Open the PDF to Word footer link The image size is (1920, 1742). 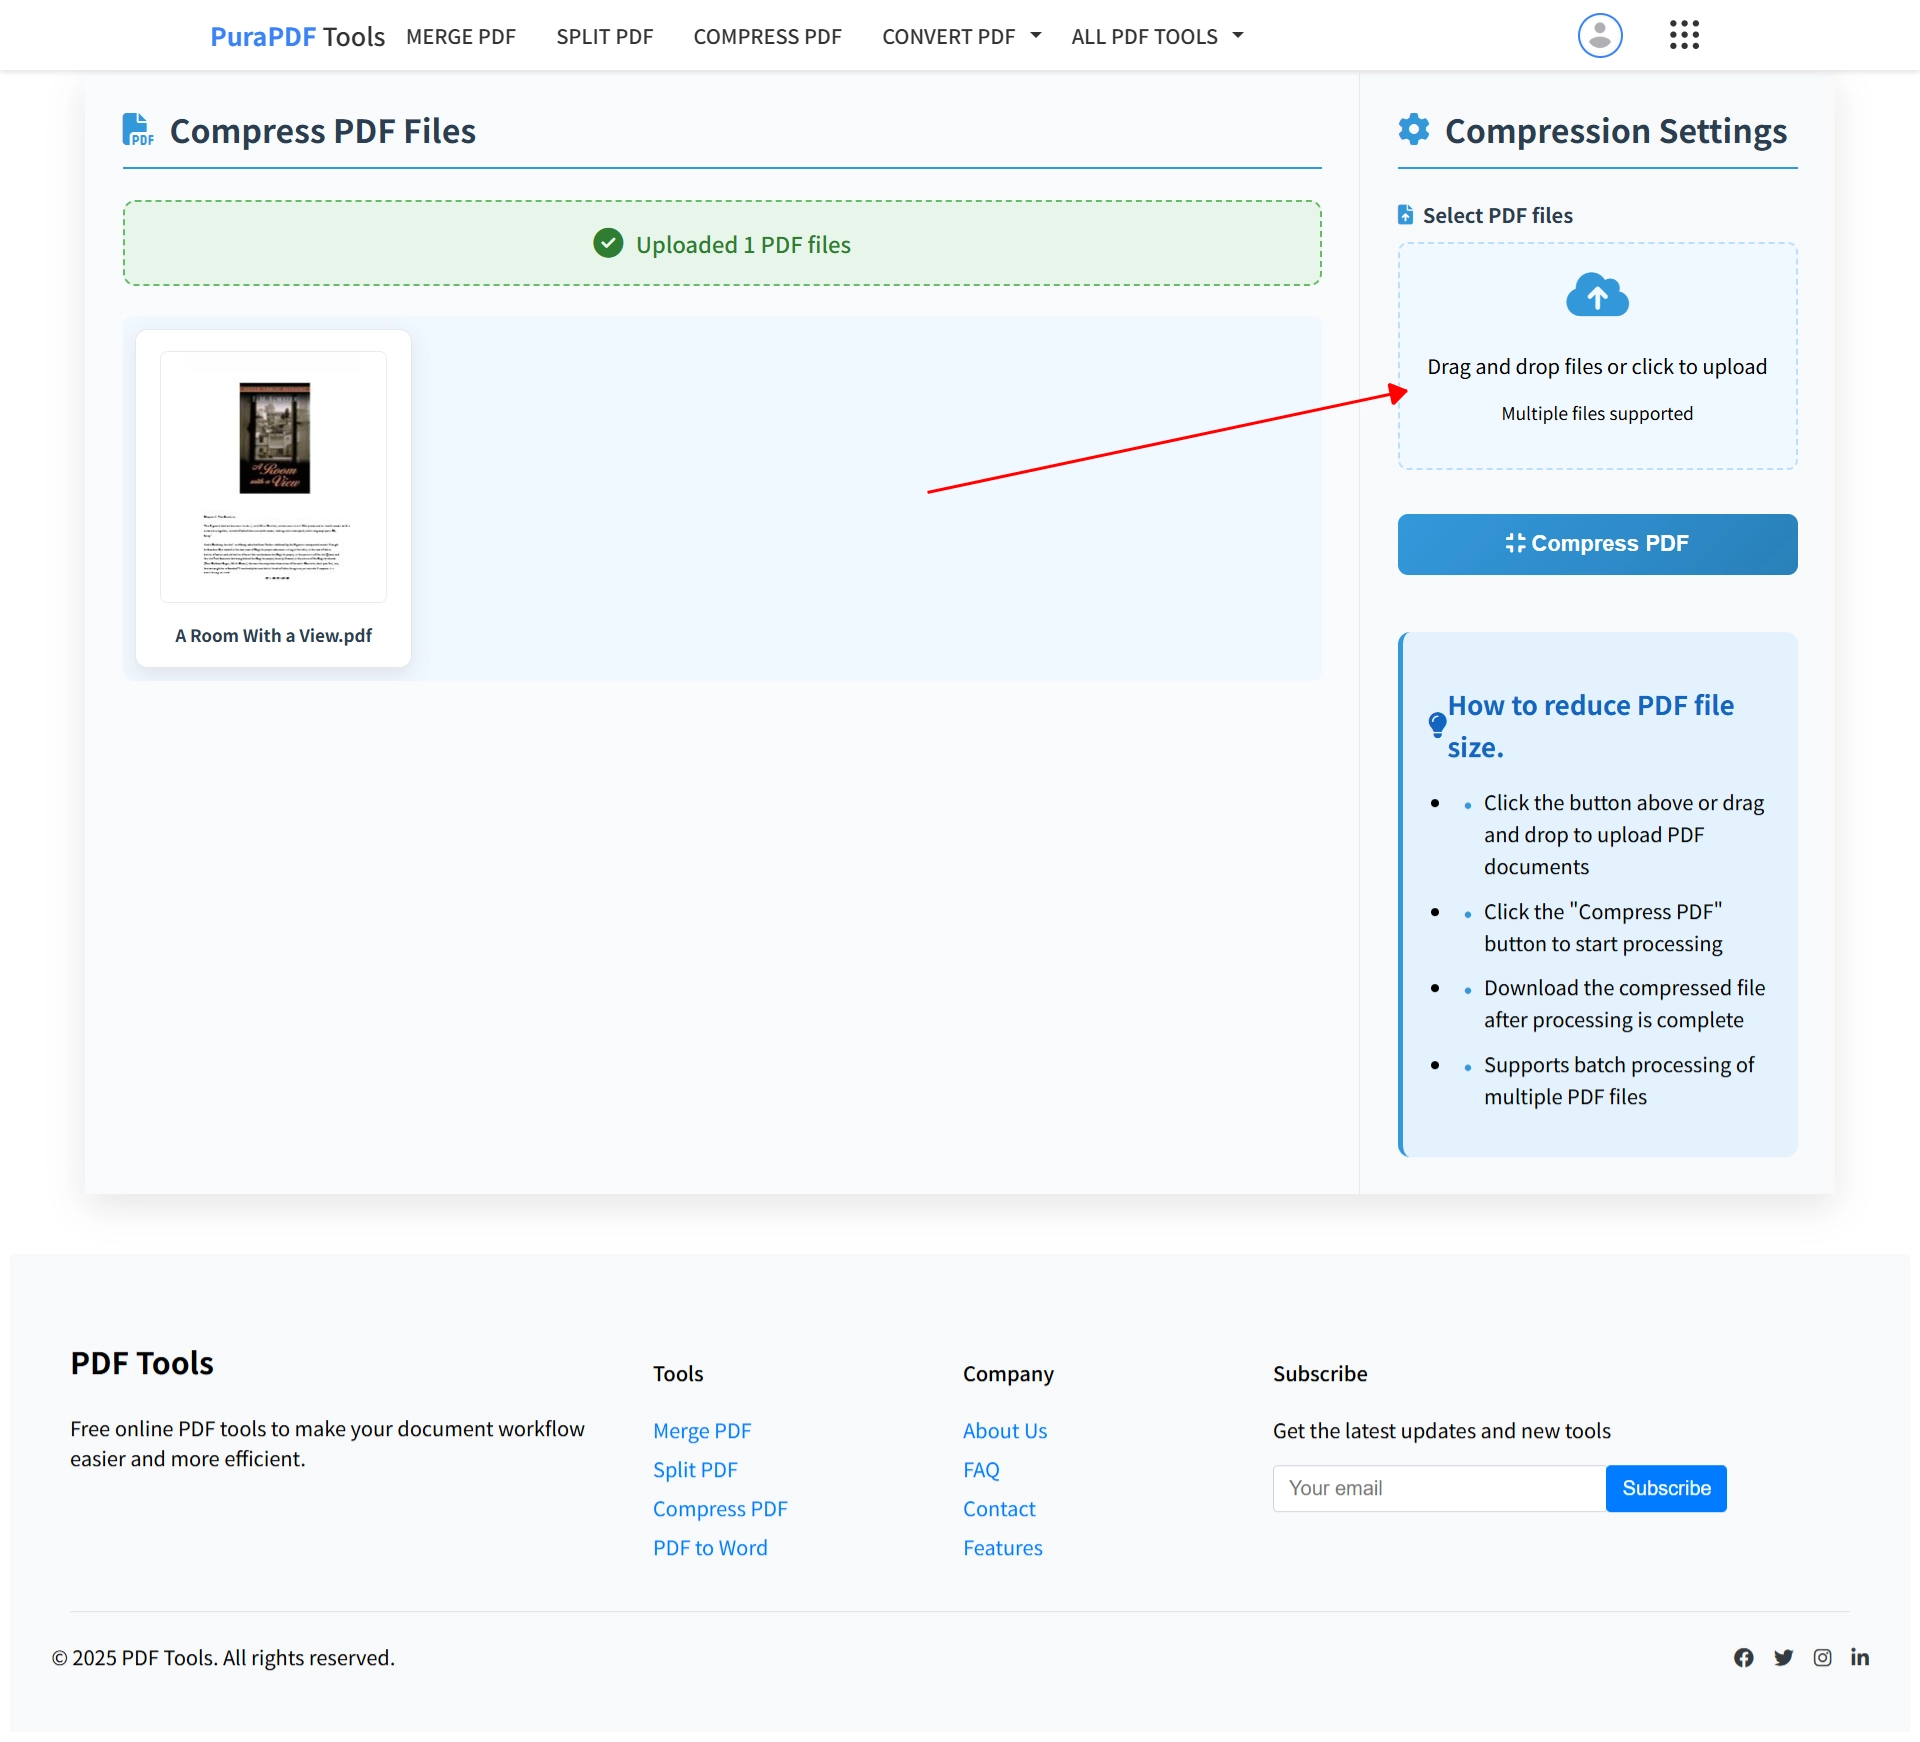coord(710,1547)
